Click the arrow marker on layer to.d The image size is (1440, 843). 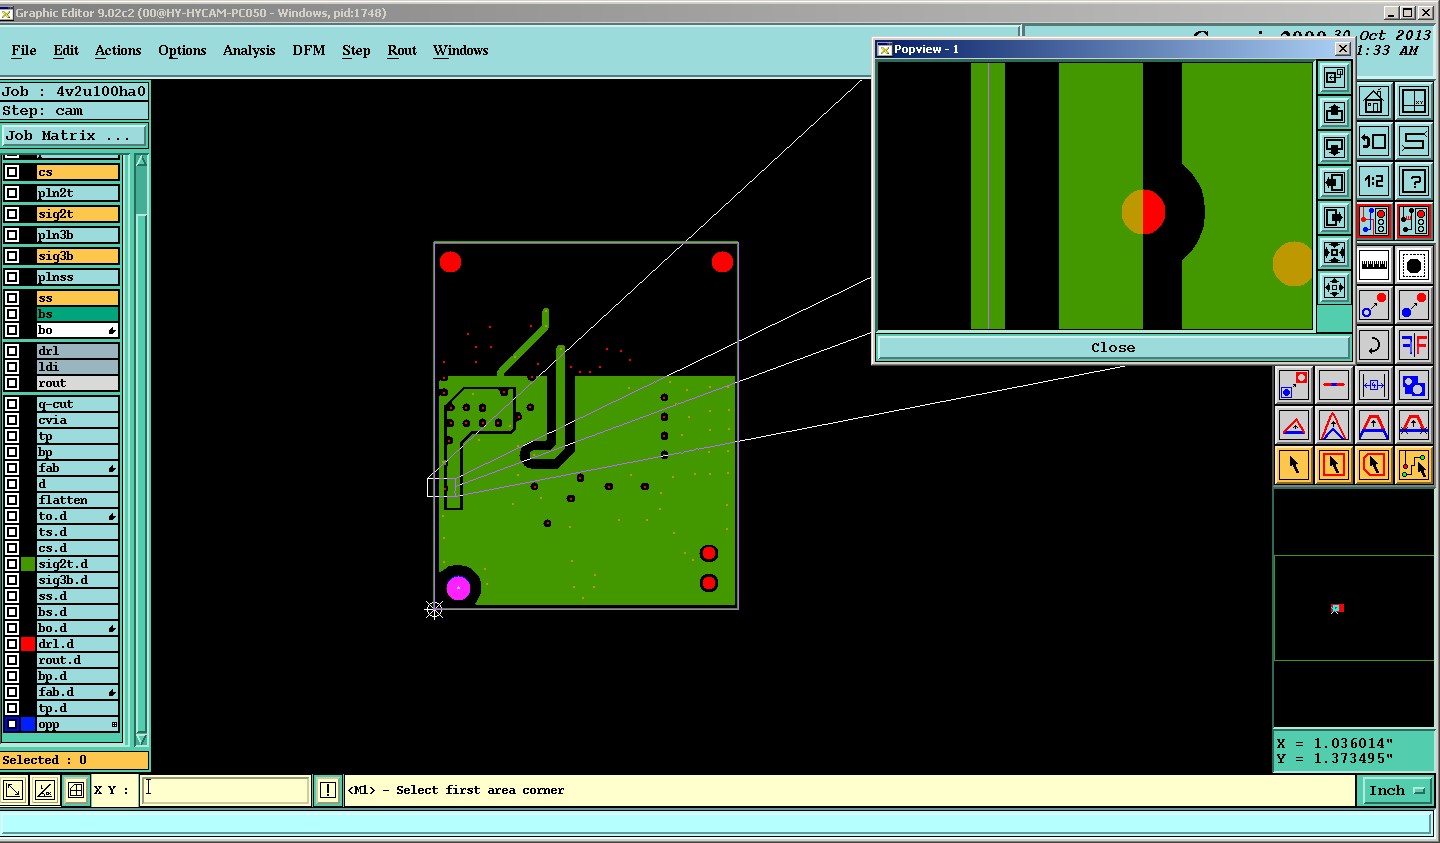click(112, 516)
